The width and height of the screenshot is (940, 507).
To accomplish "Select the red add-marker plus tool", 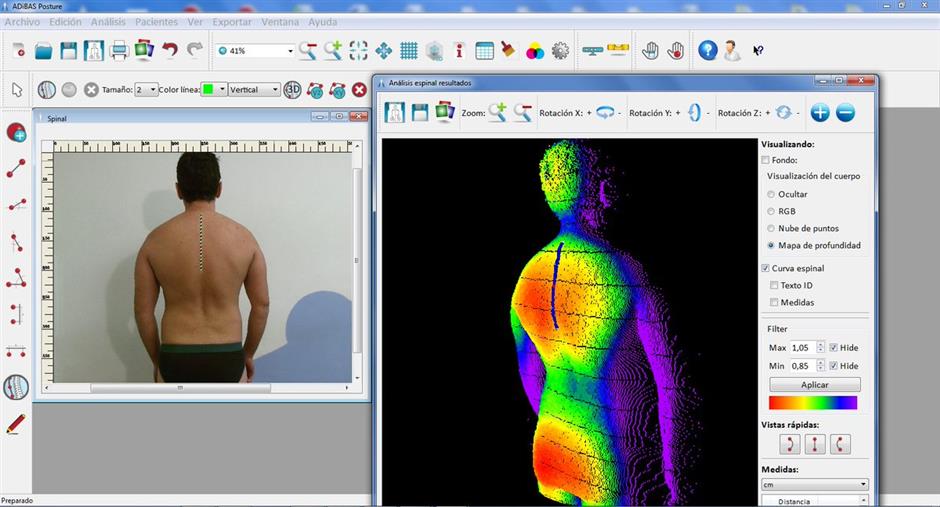I will pos(16,132).
